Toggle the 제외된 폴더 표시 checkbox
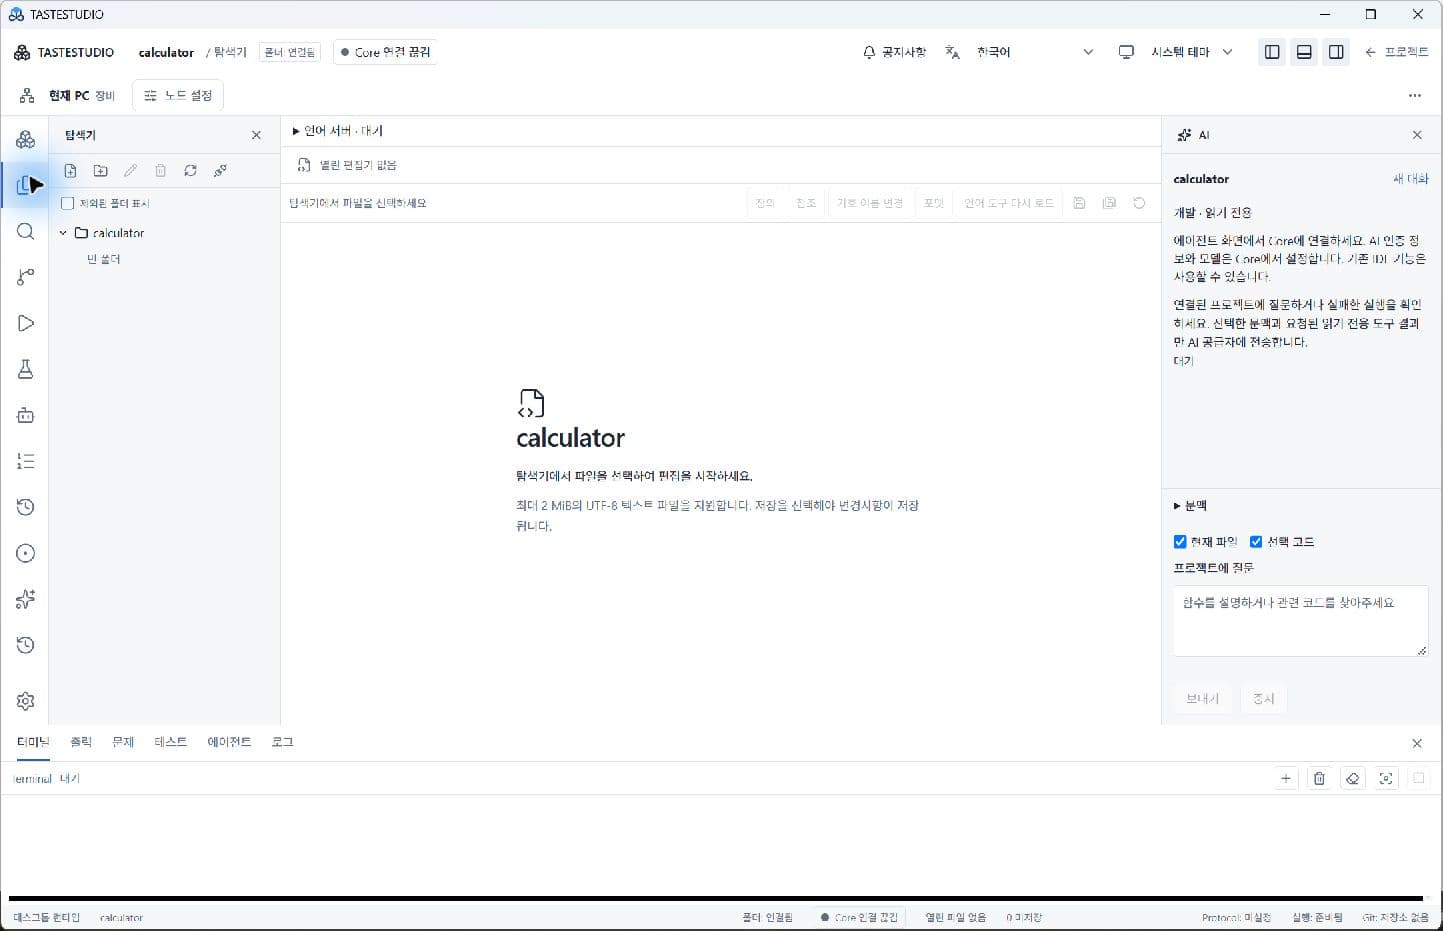Screen dimensions: 1443x931 (68, 203)
